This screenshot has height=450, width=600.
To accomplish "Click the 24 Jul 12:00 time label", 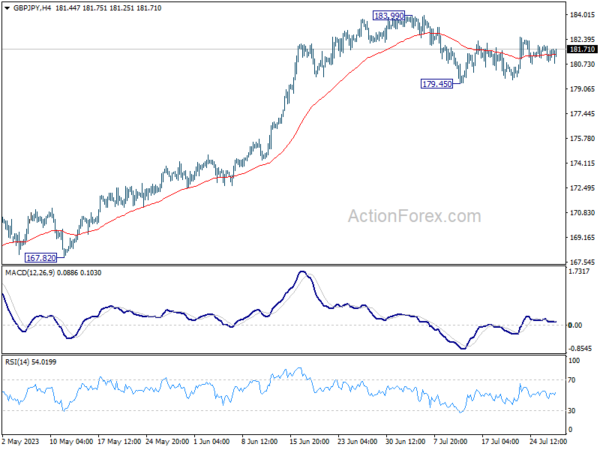I will coord(548,442).
